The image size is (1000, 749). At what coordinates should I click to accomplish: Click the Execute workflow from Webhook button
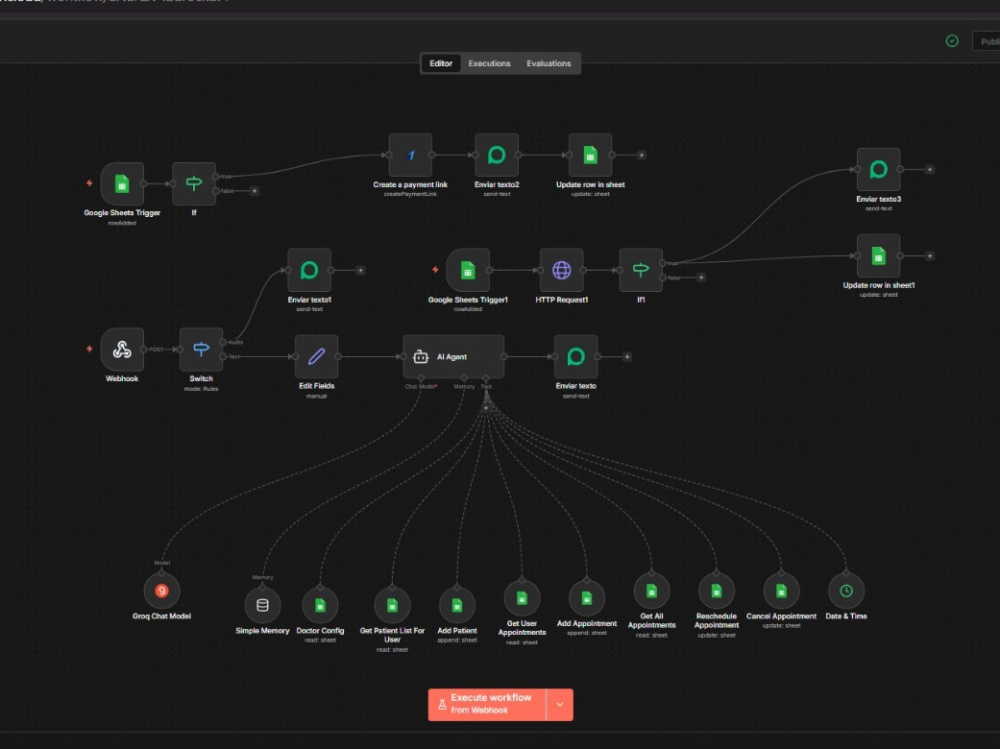(487, 704)
